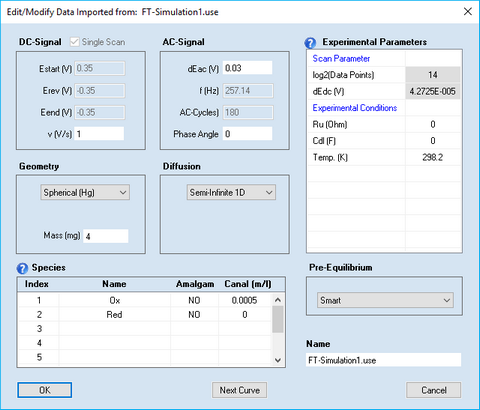Viewport: 480px width, 410px height.
Task: Open help for Experimental Parameters
Action: coord(310,43)
